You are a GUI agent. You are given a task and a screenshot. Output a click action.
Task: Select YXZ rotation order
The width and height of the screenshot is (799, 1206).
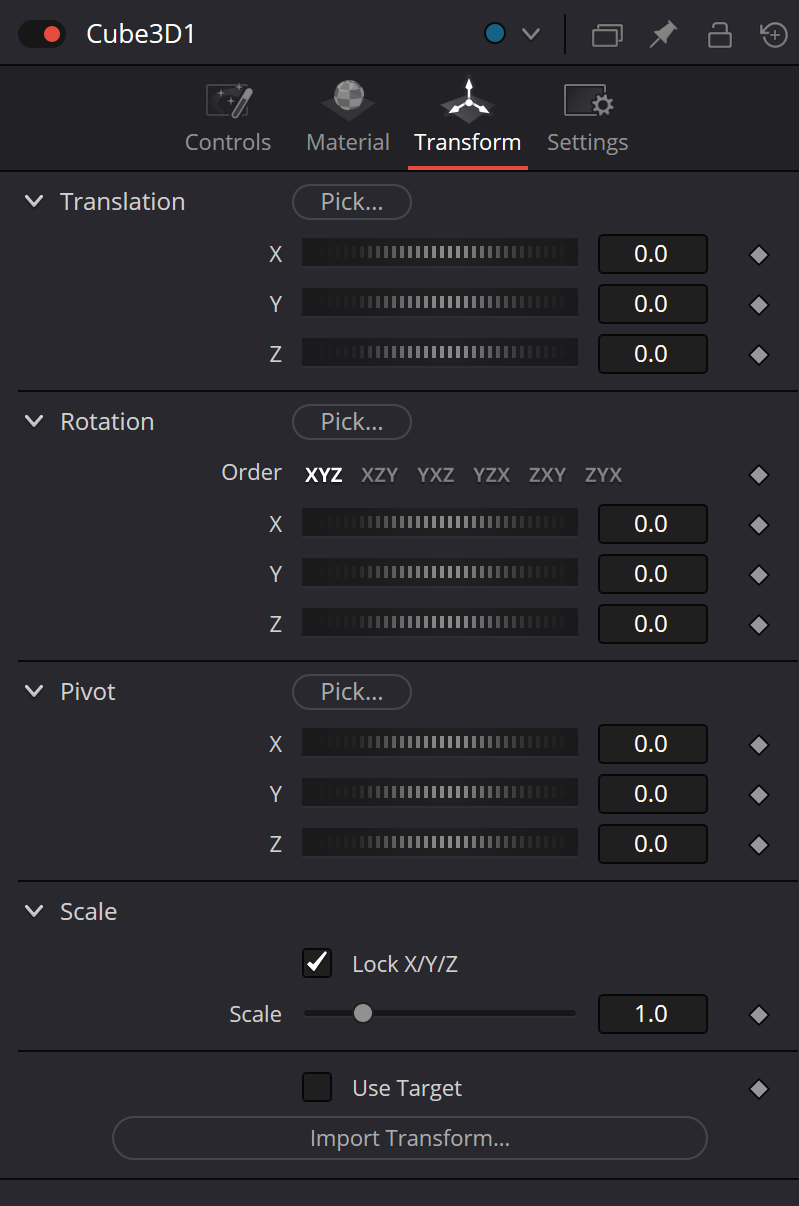436,475
